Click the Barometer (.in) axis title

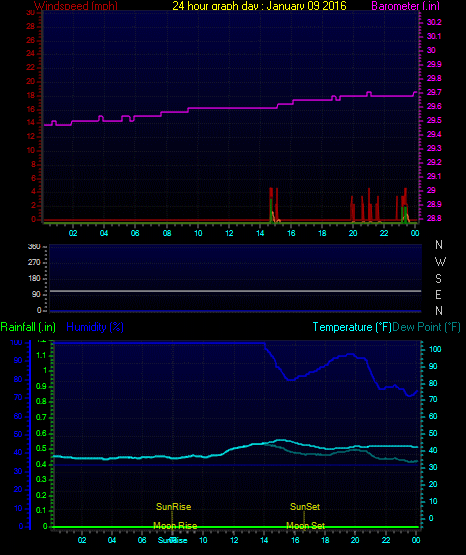405,6
